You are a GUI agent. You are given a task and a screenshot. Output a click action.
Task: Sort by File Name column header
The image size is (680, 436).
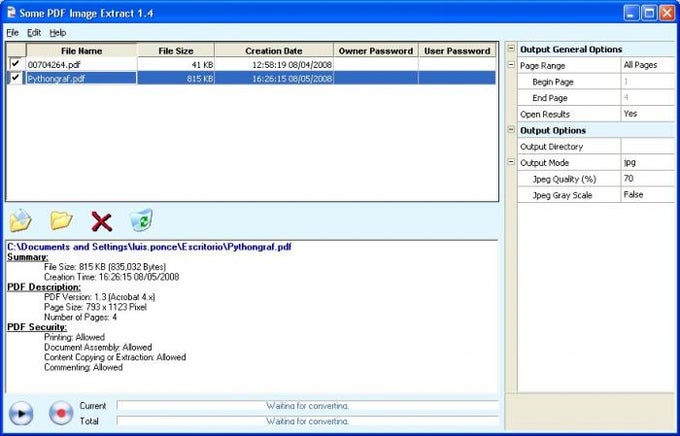81,50
